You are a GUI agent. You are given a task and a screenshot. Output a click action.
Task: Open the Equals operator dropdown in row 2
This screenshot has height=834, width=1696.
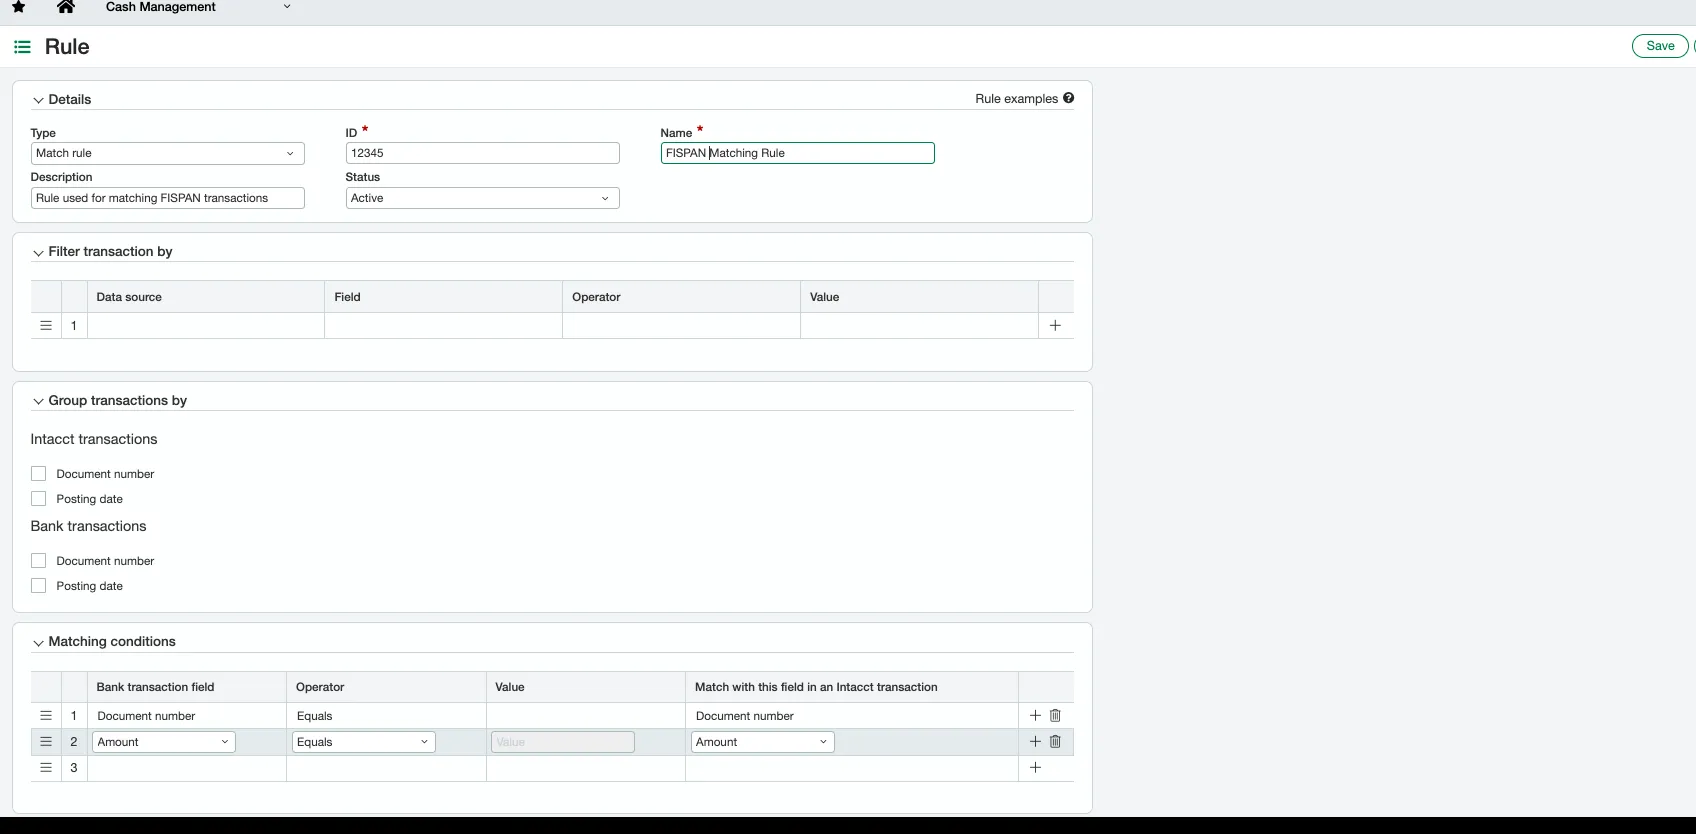[x=364, y=742]
